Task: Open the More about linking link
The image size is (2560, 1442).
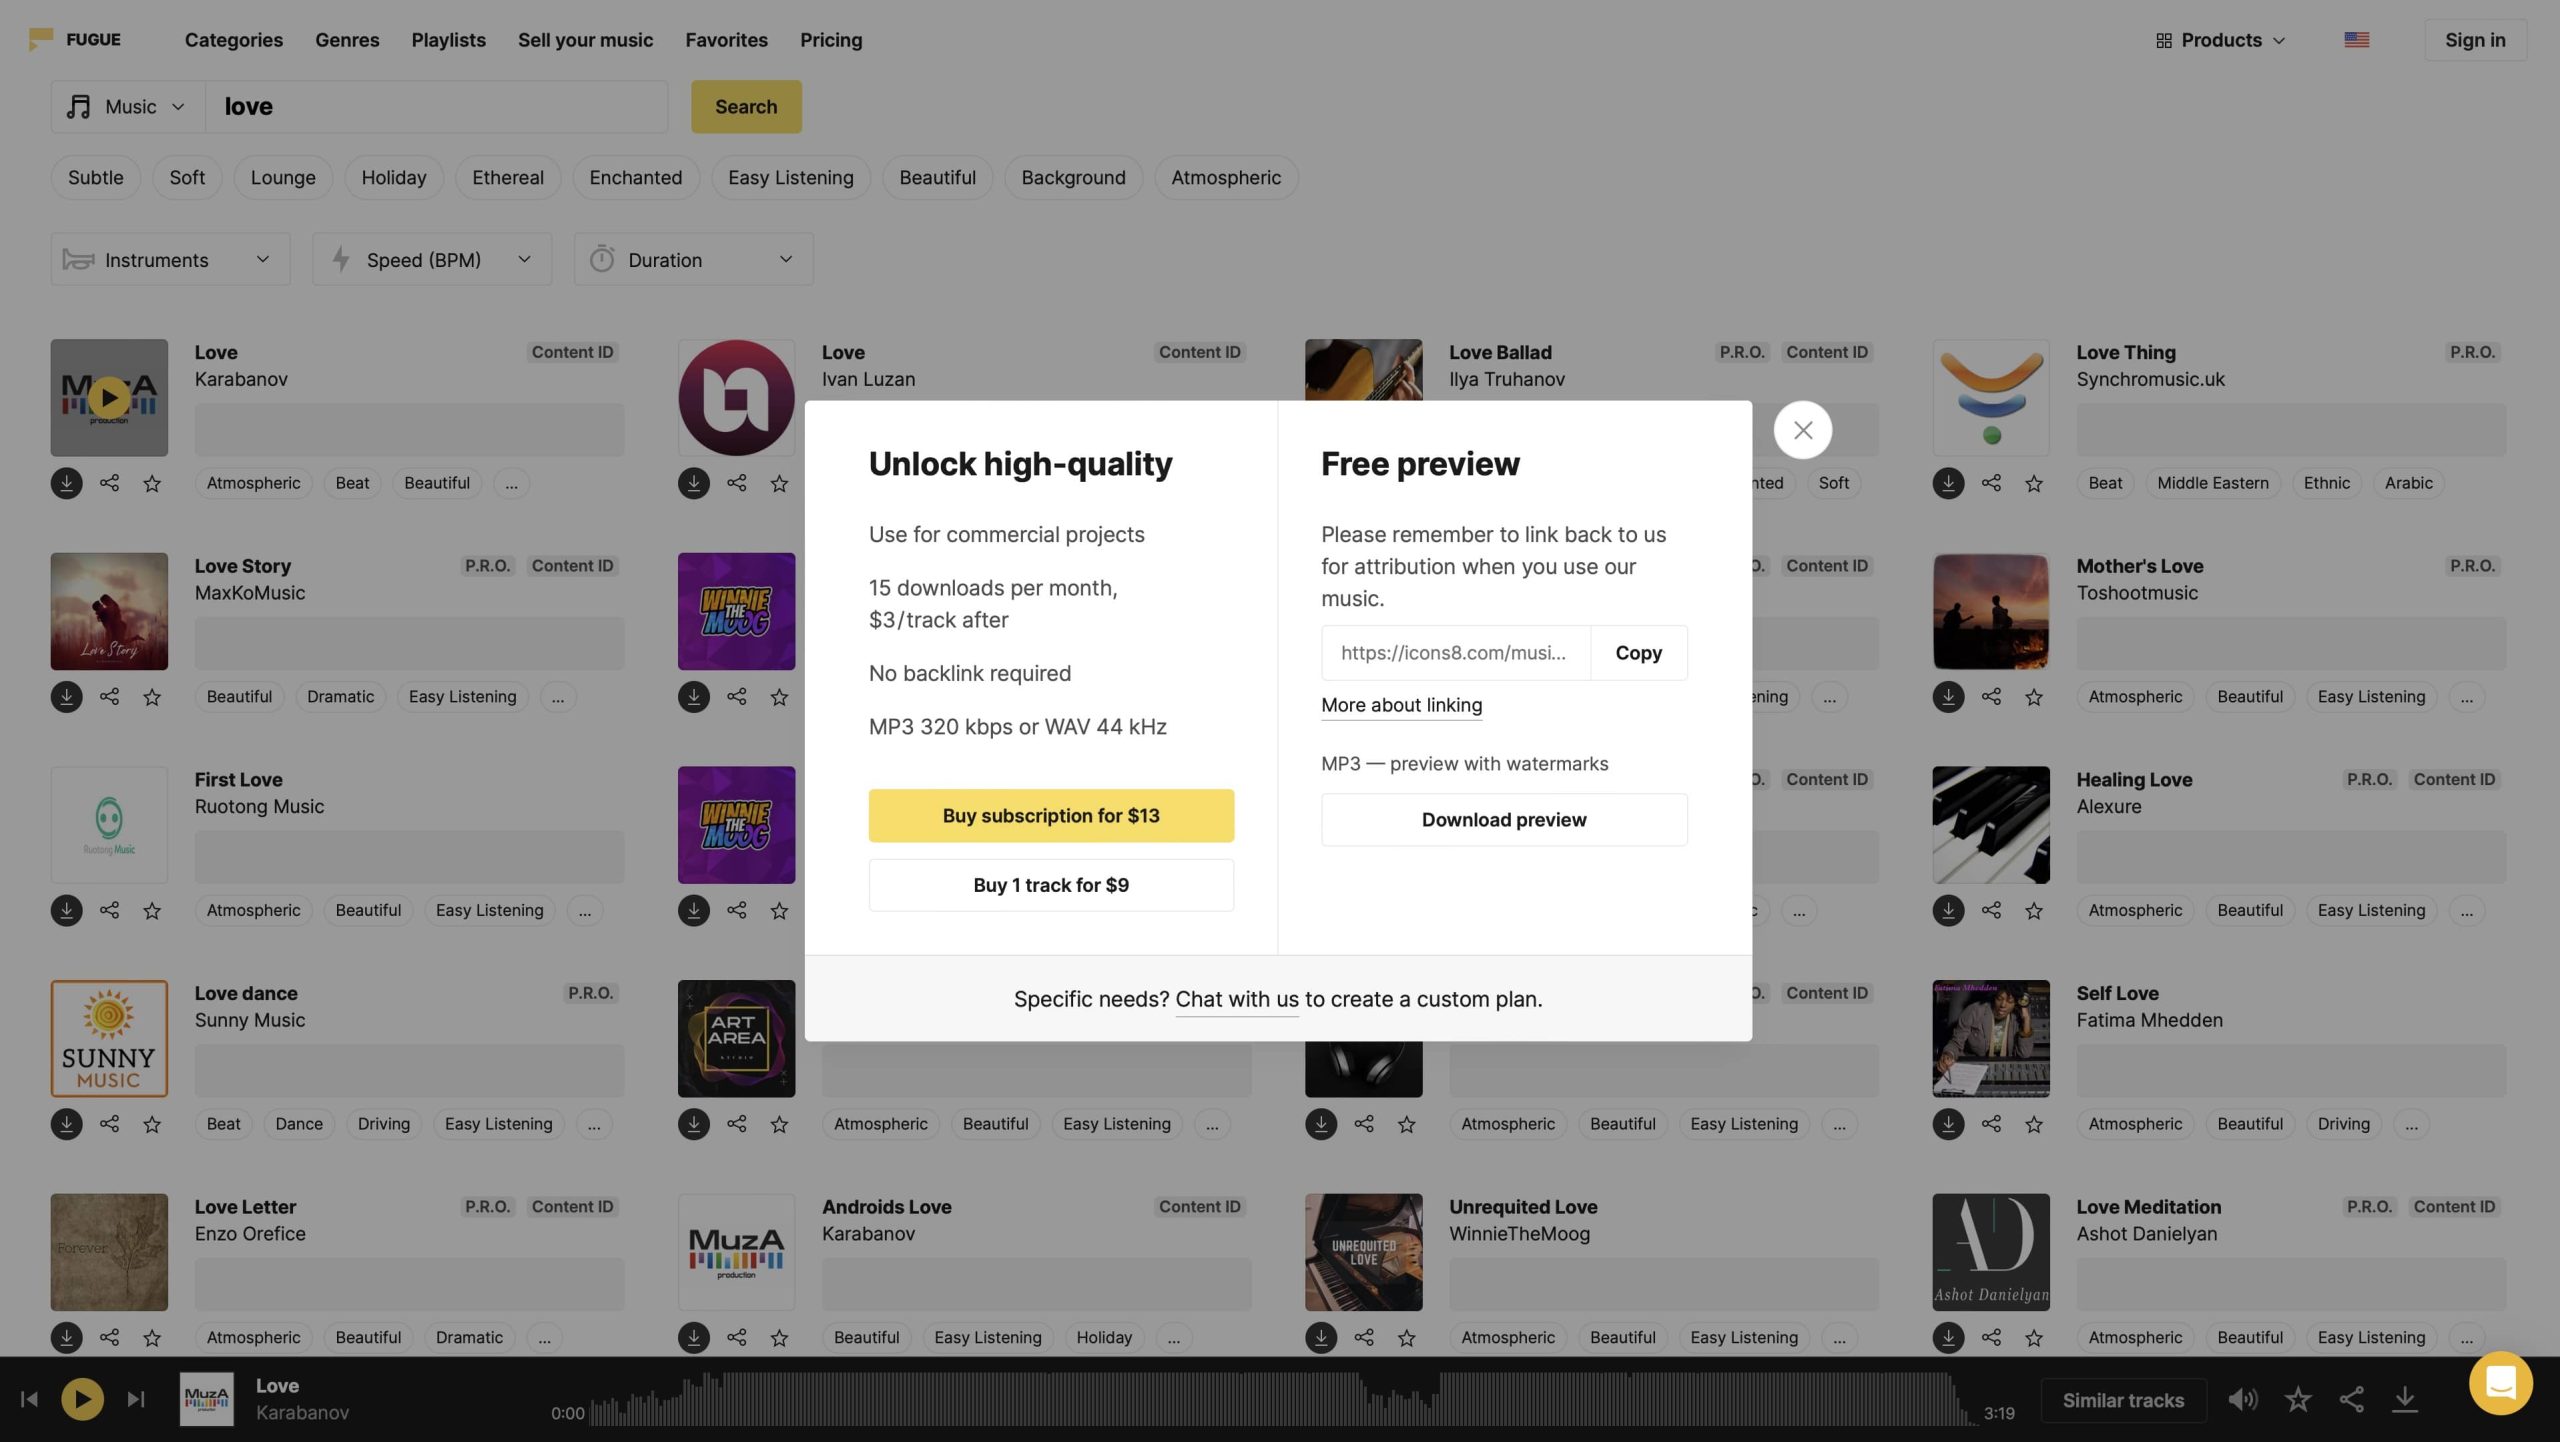Action: [x=1401, y=705]
